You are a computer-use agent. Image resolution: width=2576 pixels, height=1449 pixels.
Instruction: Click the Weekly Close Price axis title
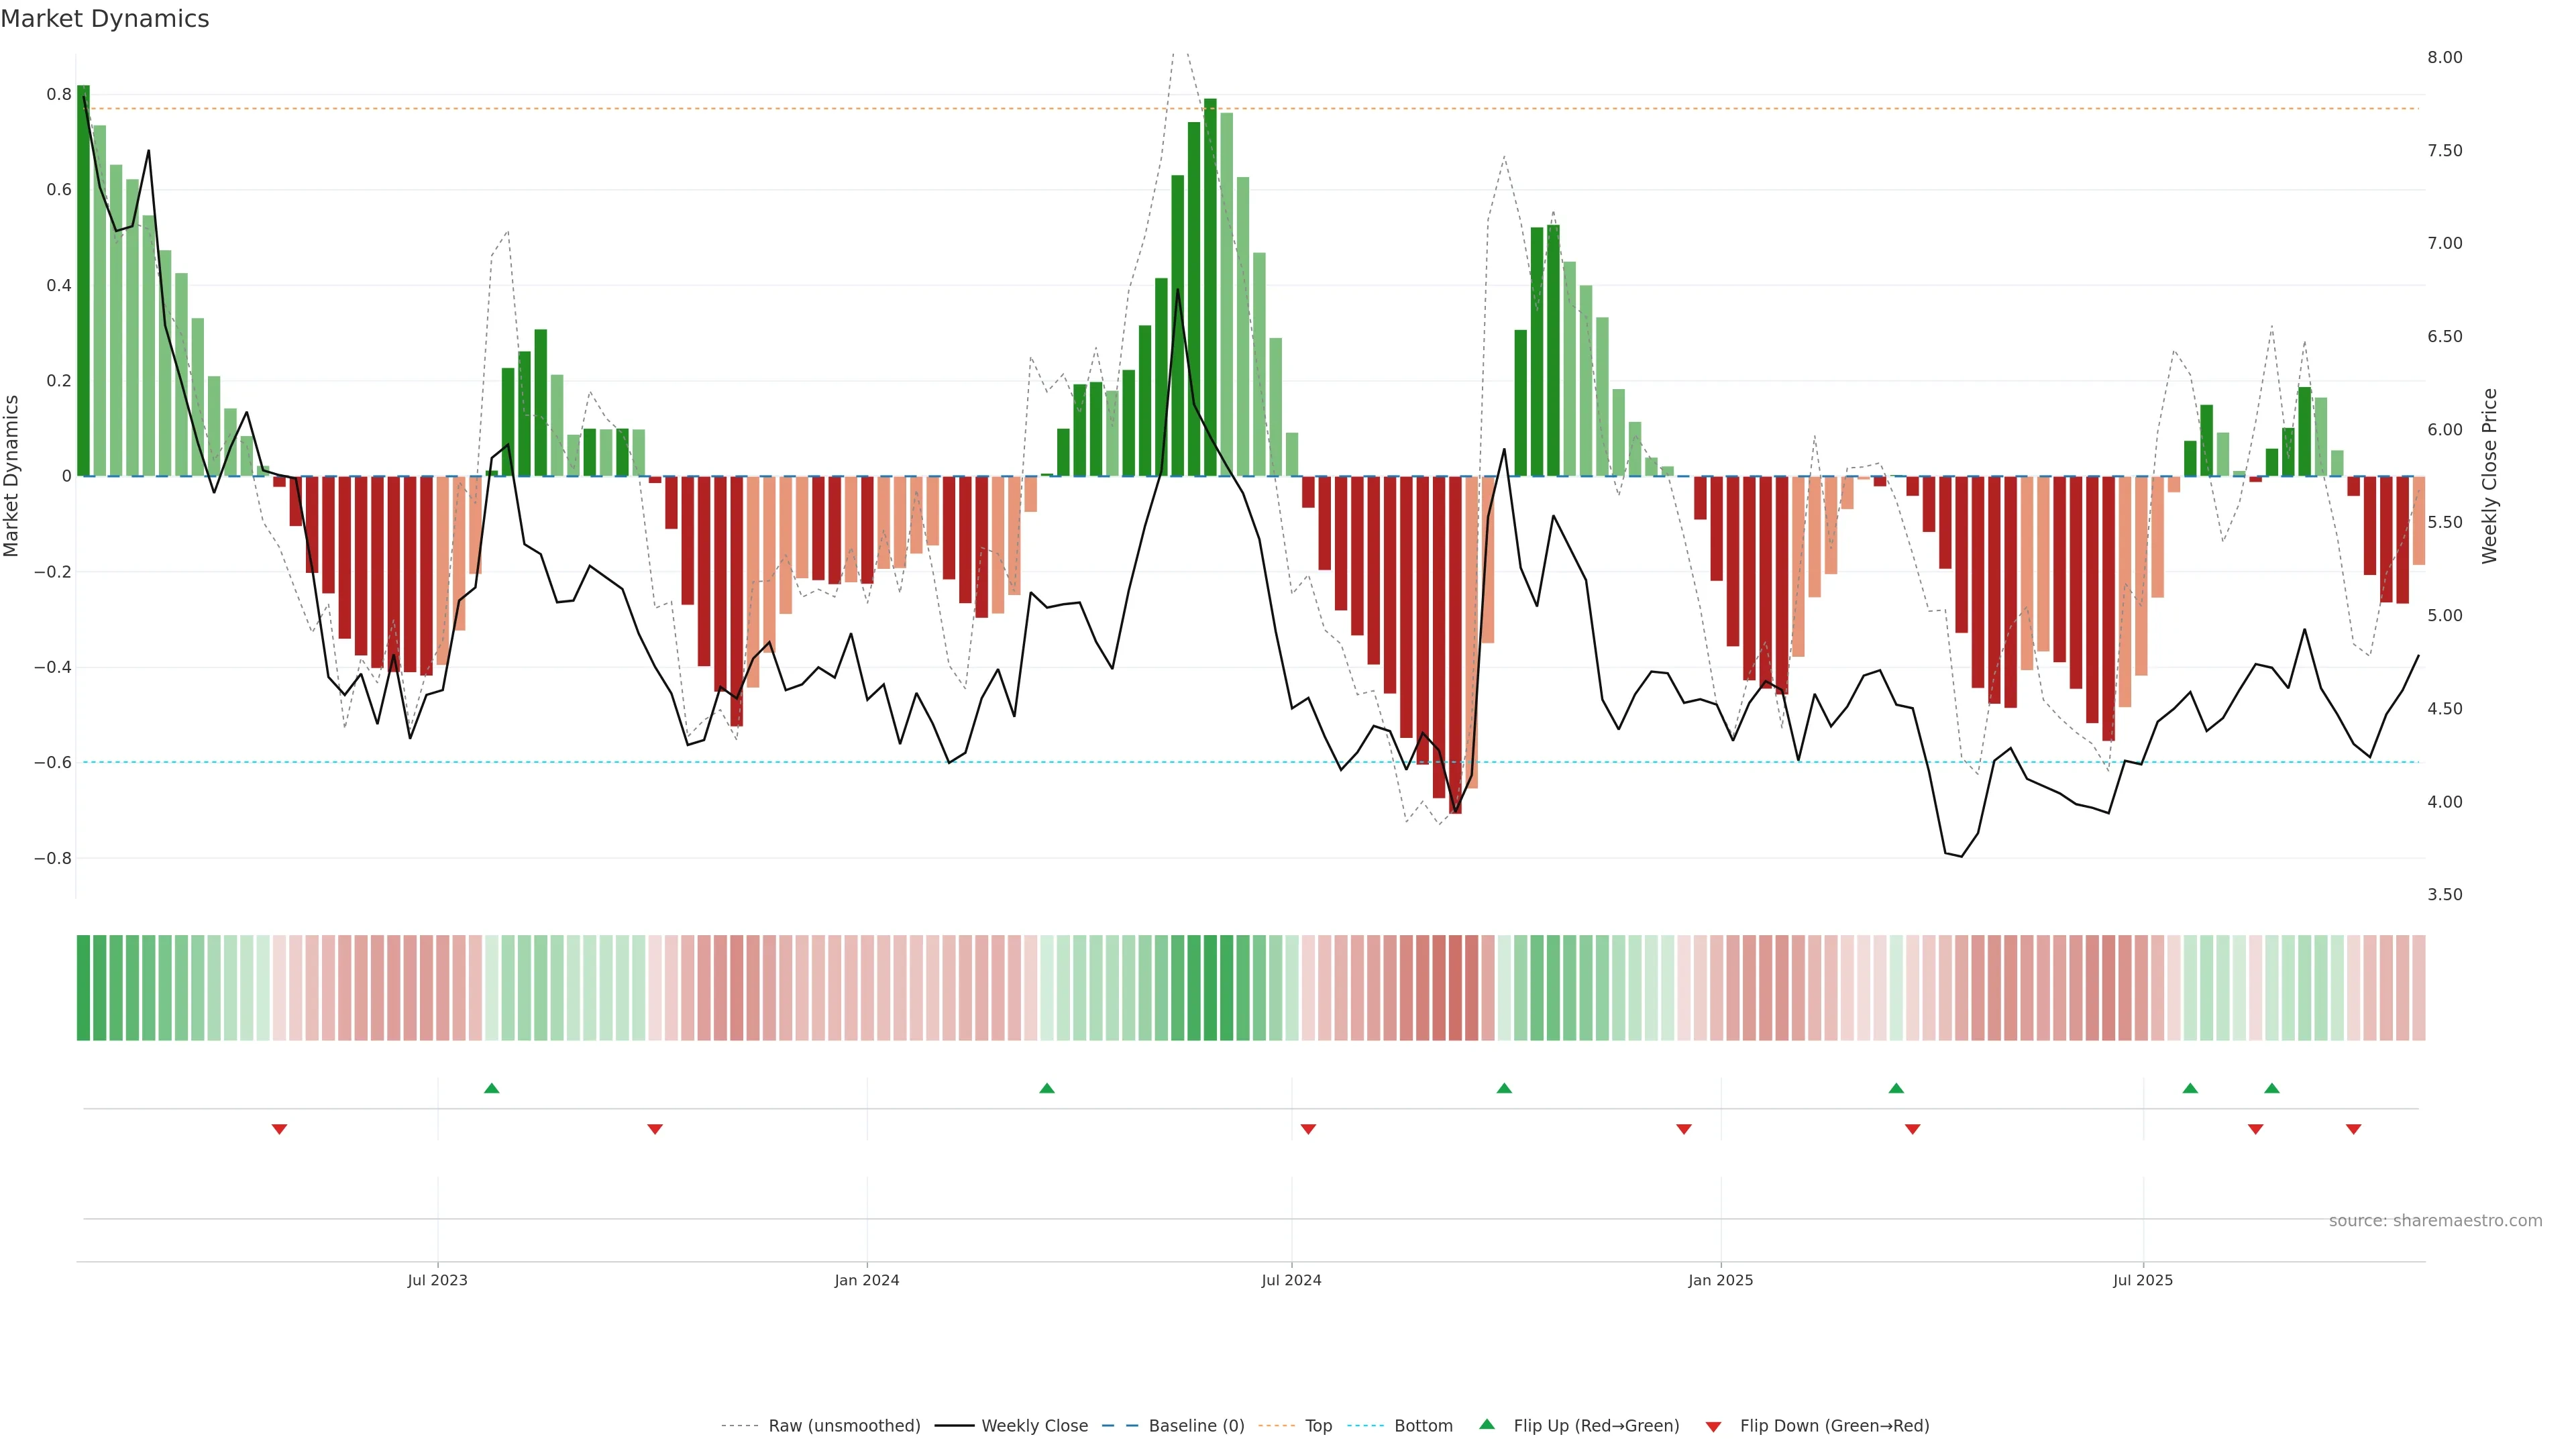[x=2489, y=476]
